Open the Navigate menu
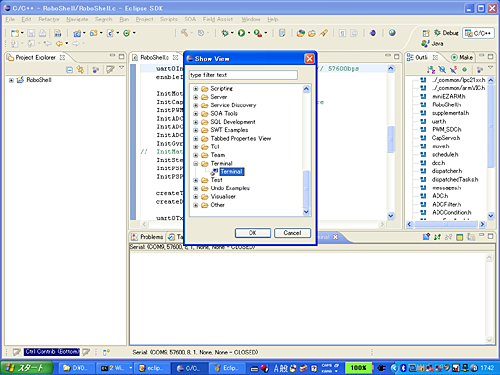Screen dimensions: 500x375 77,19
